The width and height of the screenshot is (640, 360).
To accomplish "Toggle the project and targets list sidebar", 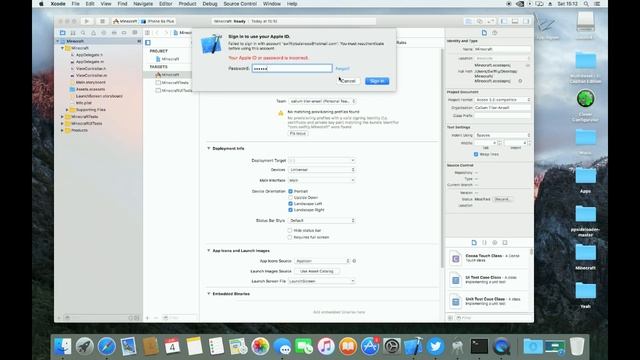I will click(148, 42).
